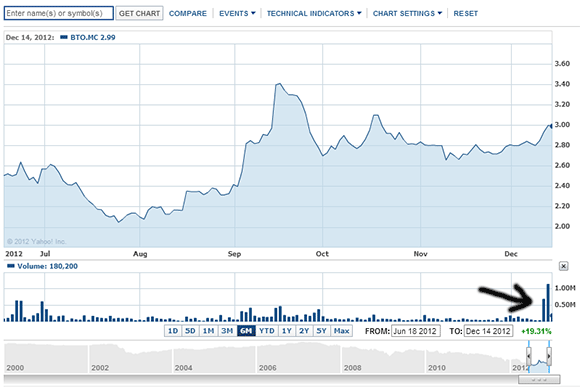The height and width of the screenshot is (387, 580).
Task: Click the BTO.MC 2.99 legend label
Action: (x=93, y=37)
